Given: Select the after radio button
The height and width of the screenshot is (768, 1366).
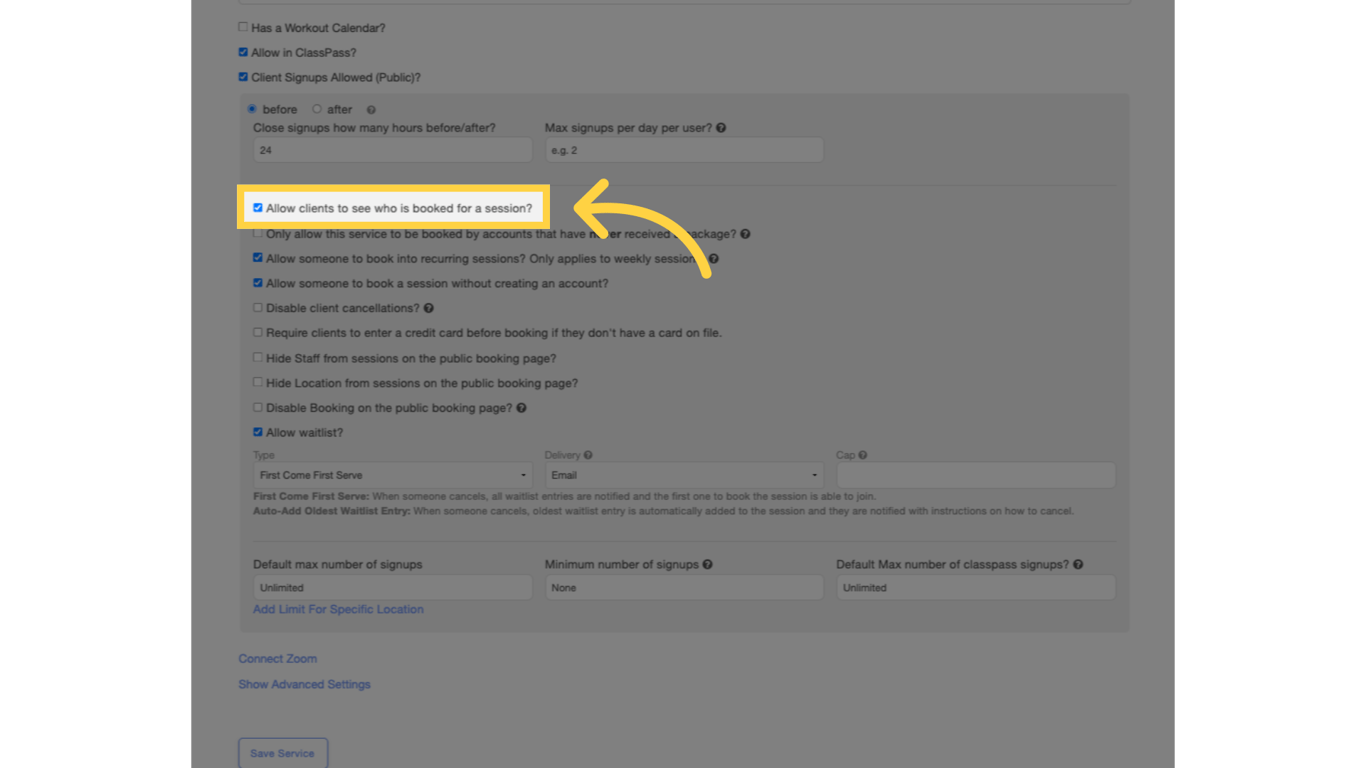Looking at the screenshot, I should click(x=316, y=109).
